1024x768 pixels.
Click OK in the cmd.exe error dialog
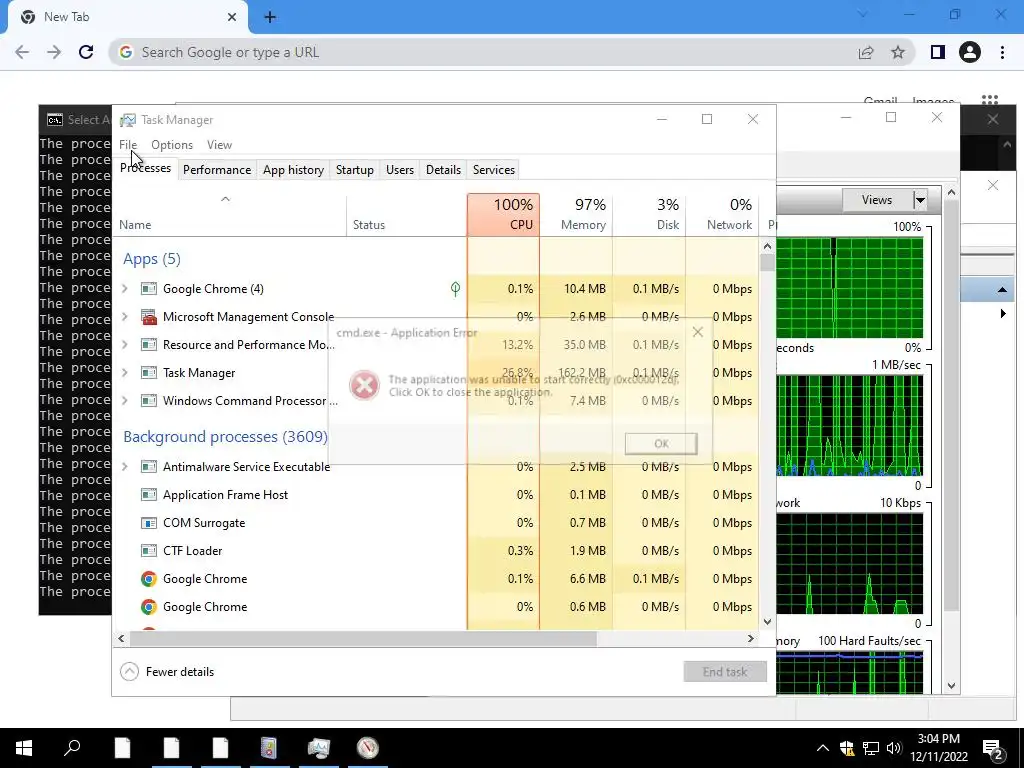point(661,444)
